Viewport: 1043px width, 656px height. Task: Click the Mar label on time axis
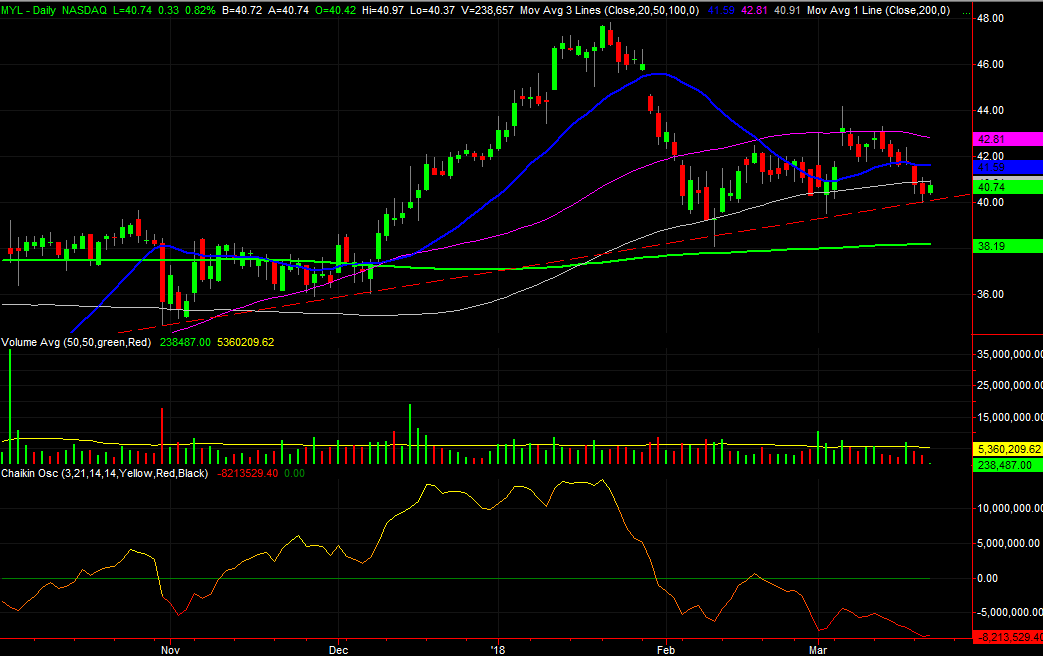point(818,647)
